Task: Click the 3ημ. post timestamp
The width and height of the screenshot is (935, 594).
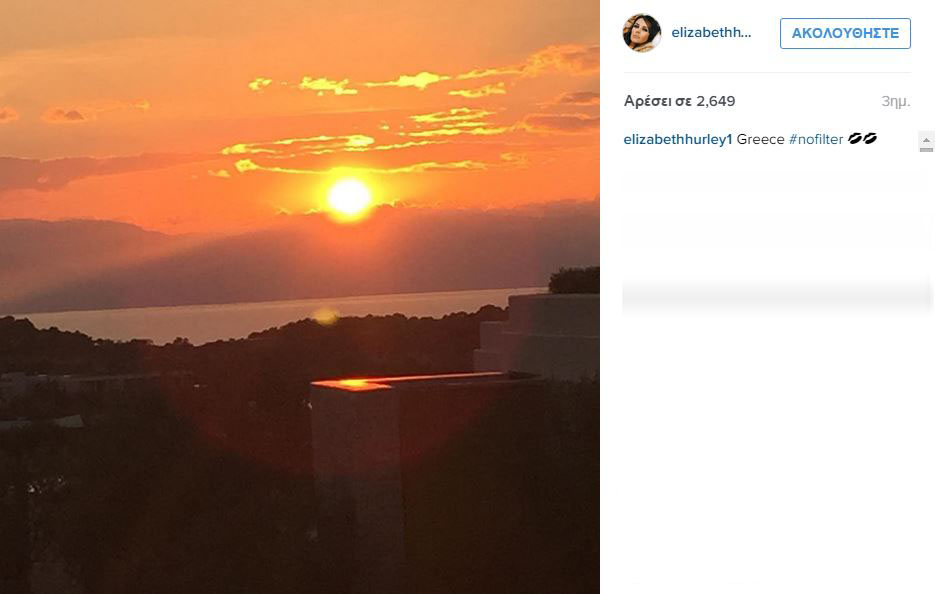Action: pyautogui.click(x=896, y=101)
